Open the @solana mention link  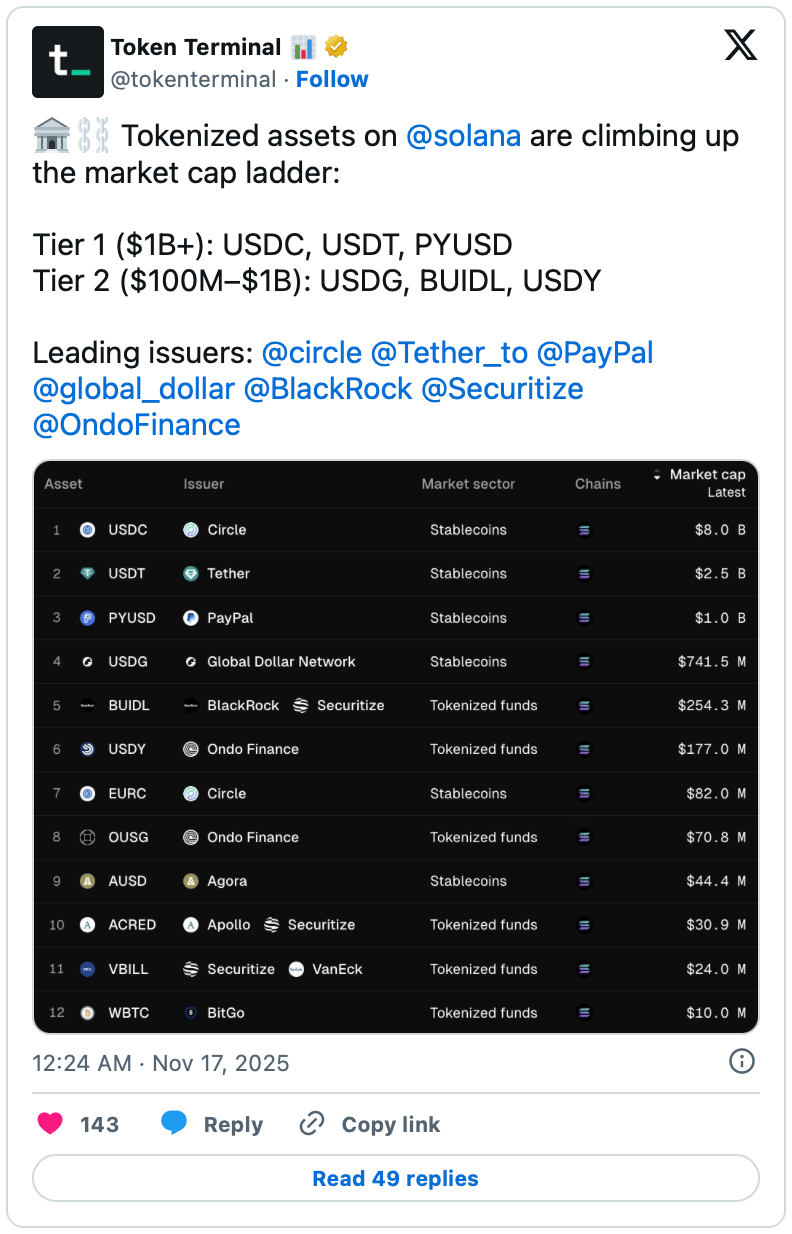pos(464,136)
